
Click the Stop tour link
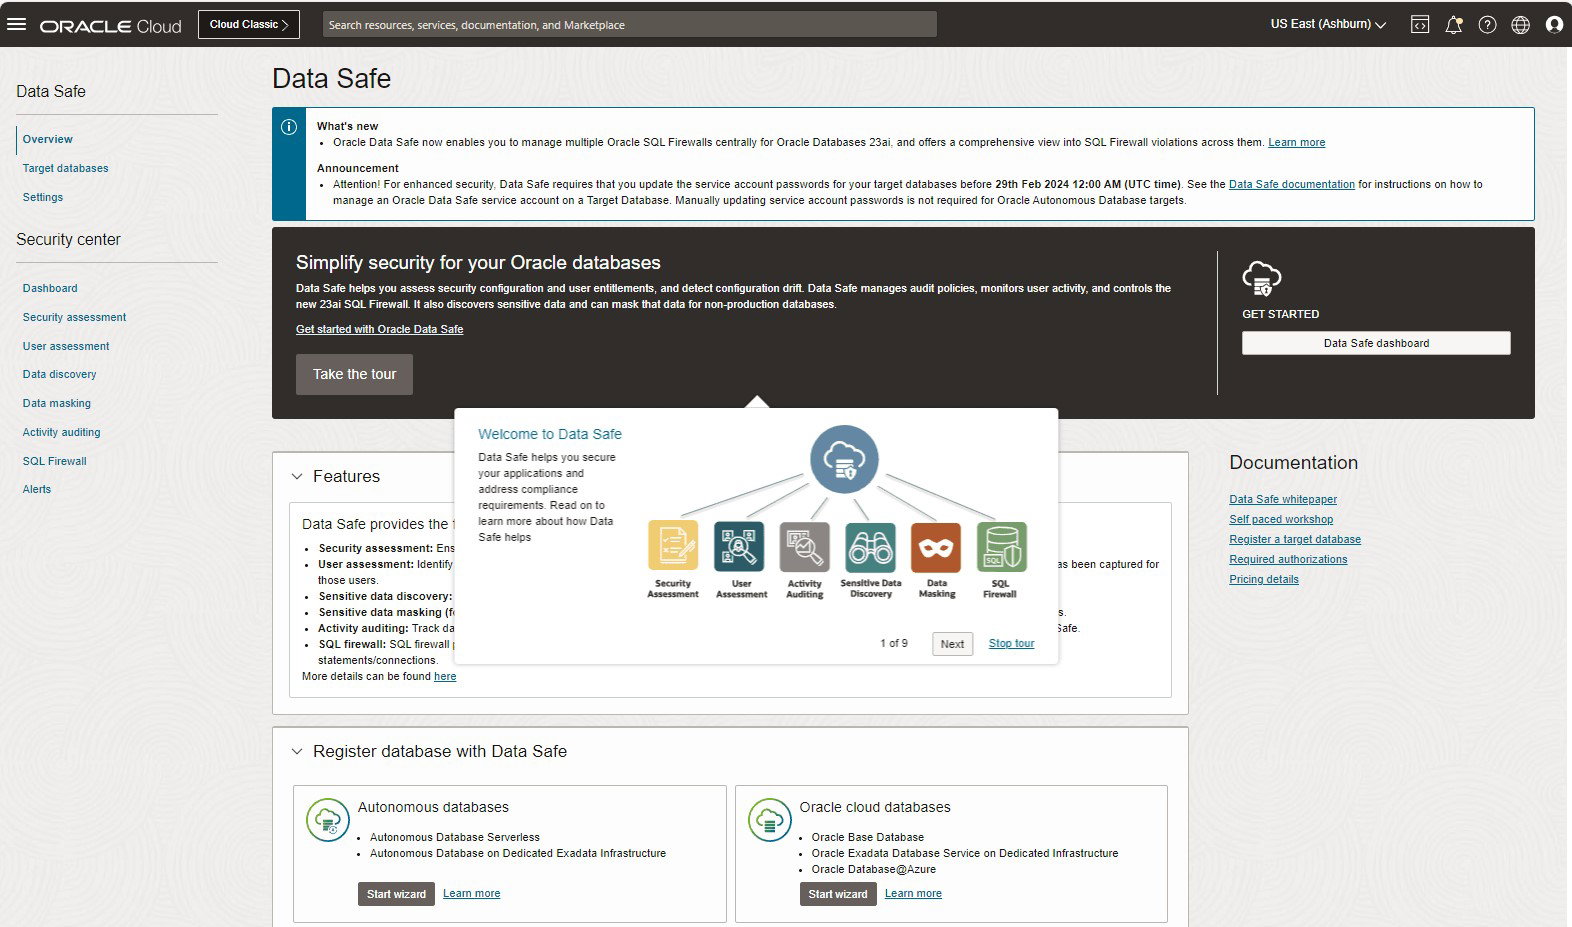(x=1011, y=643)
